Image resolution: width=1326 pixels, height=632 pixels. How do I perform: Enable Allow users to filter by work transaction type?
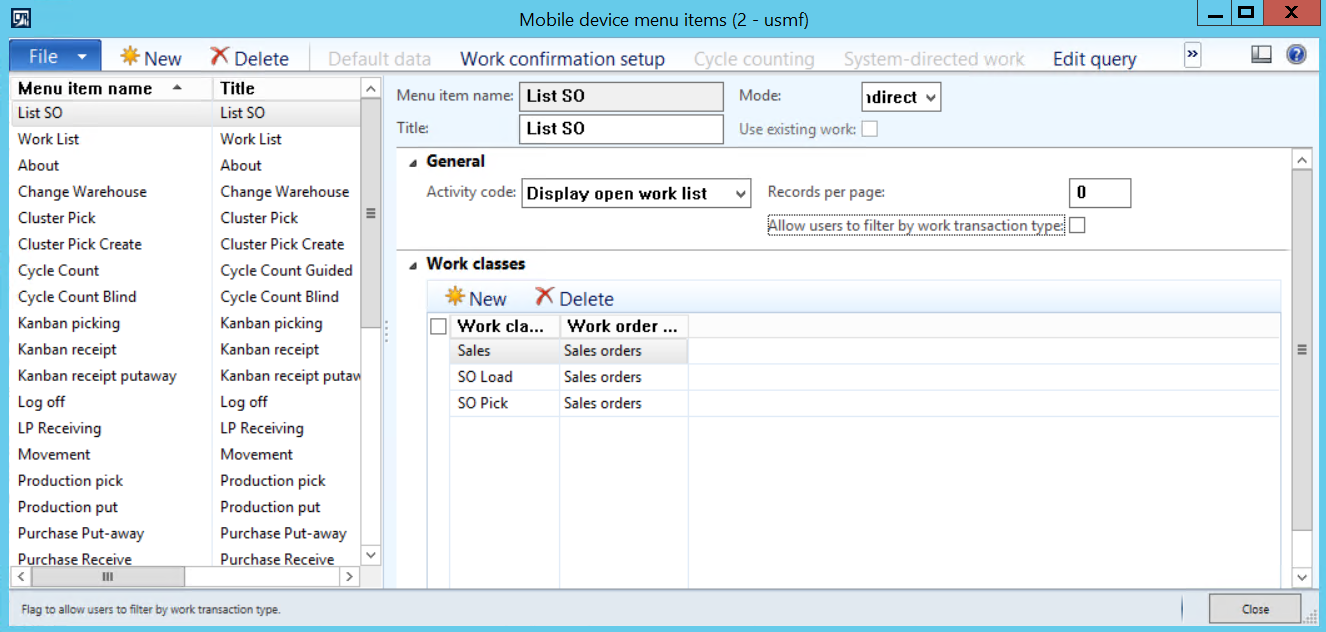(x=1077, y=226)
